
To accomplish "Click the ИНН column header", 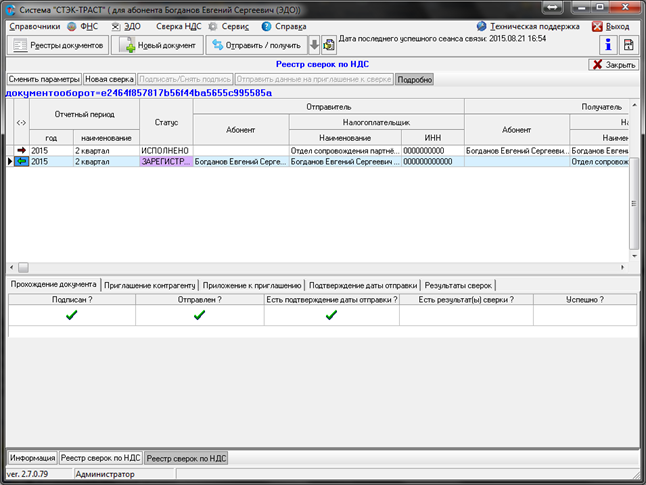I will coord(433,138).
